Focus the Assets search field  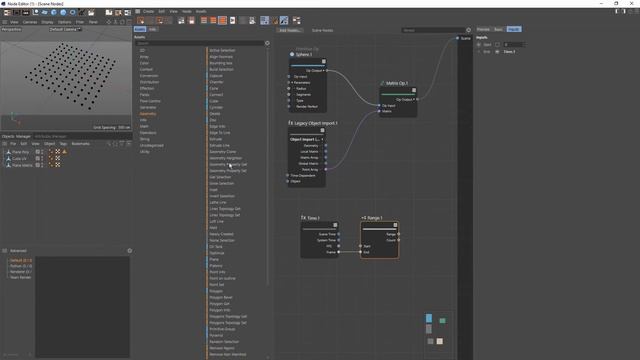click(x=199, y=43)
